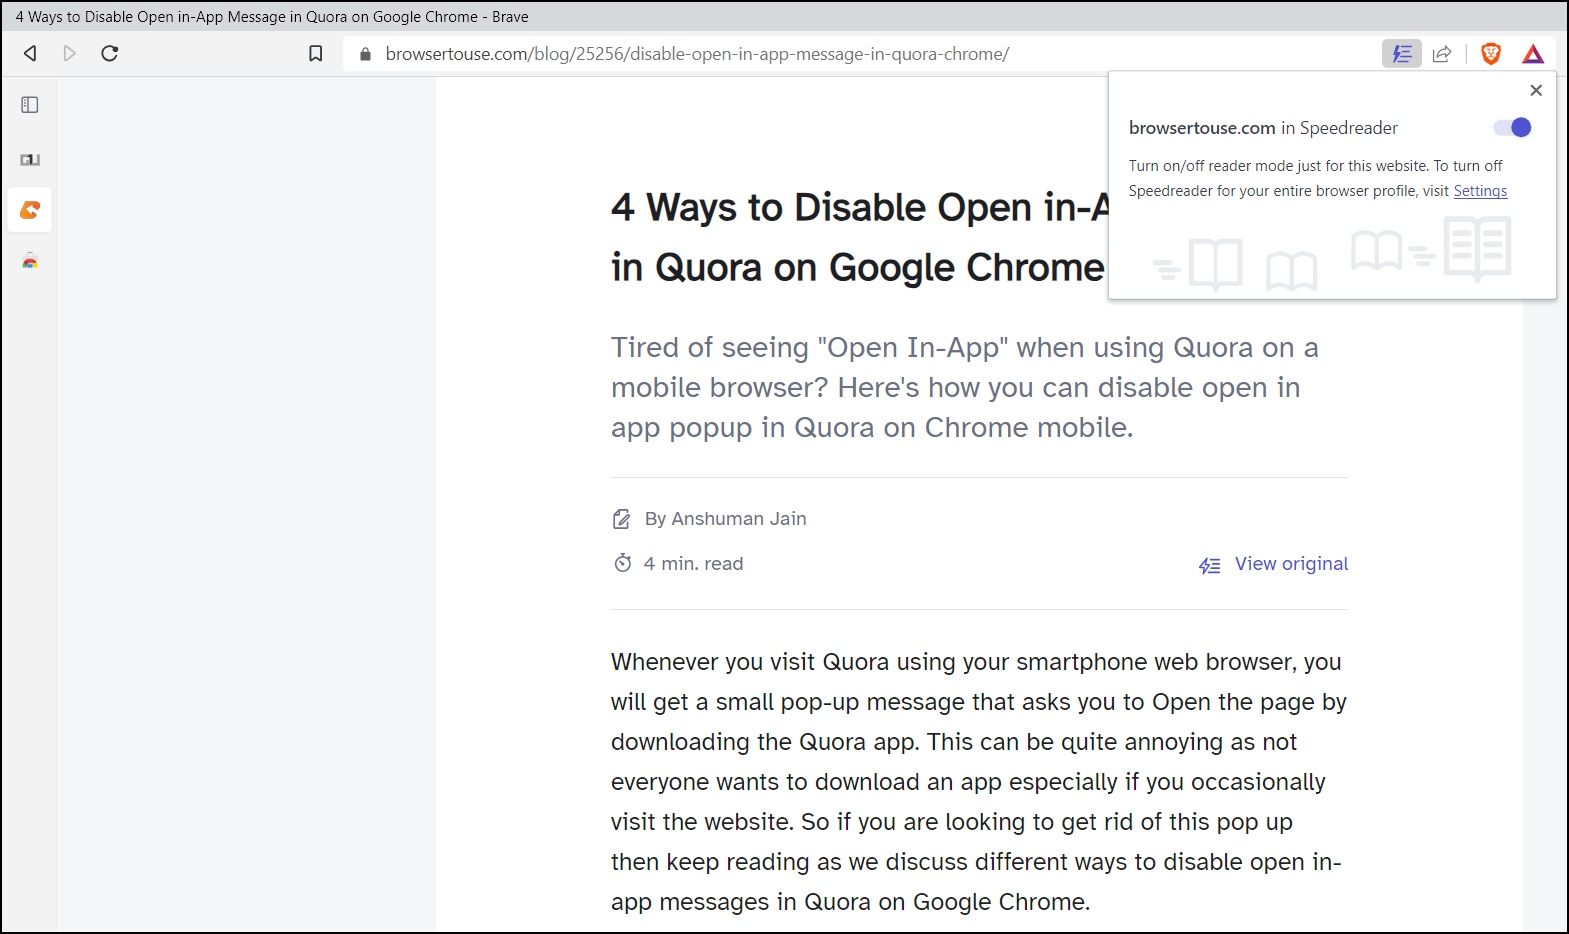Open the share page icon

coord(1442,54)
